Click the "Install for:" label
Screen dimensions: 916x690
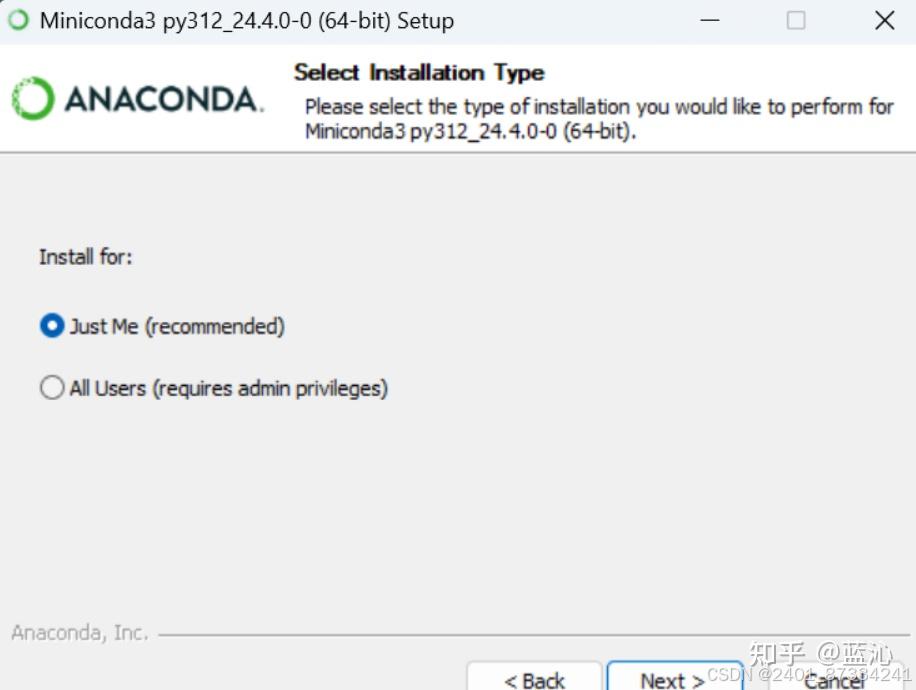(86, 257)
